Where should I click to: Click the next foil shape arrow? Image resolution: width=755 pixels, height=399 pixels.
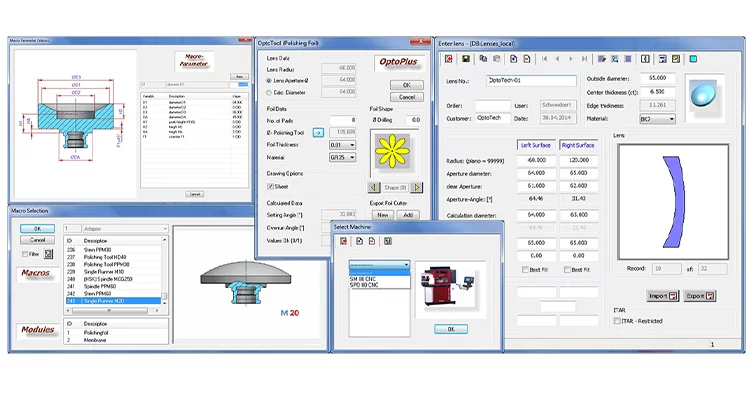click(x=417, y=187)
